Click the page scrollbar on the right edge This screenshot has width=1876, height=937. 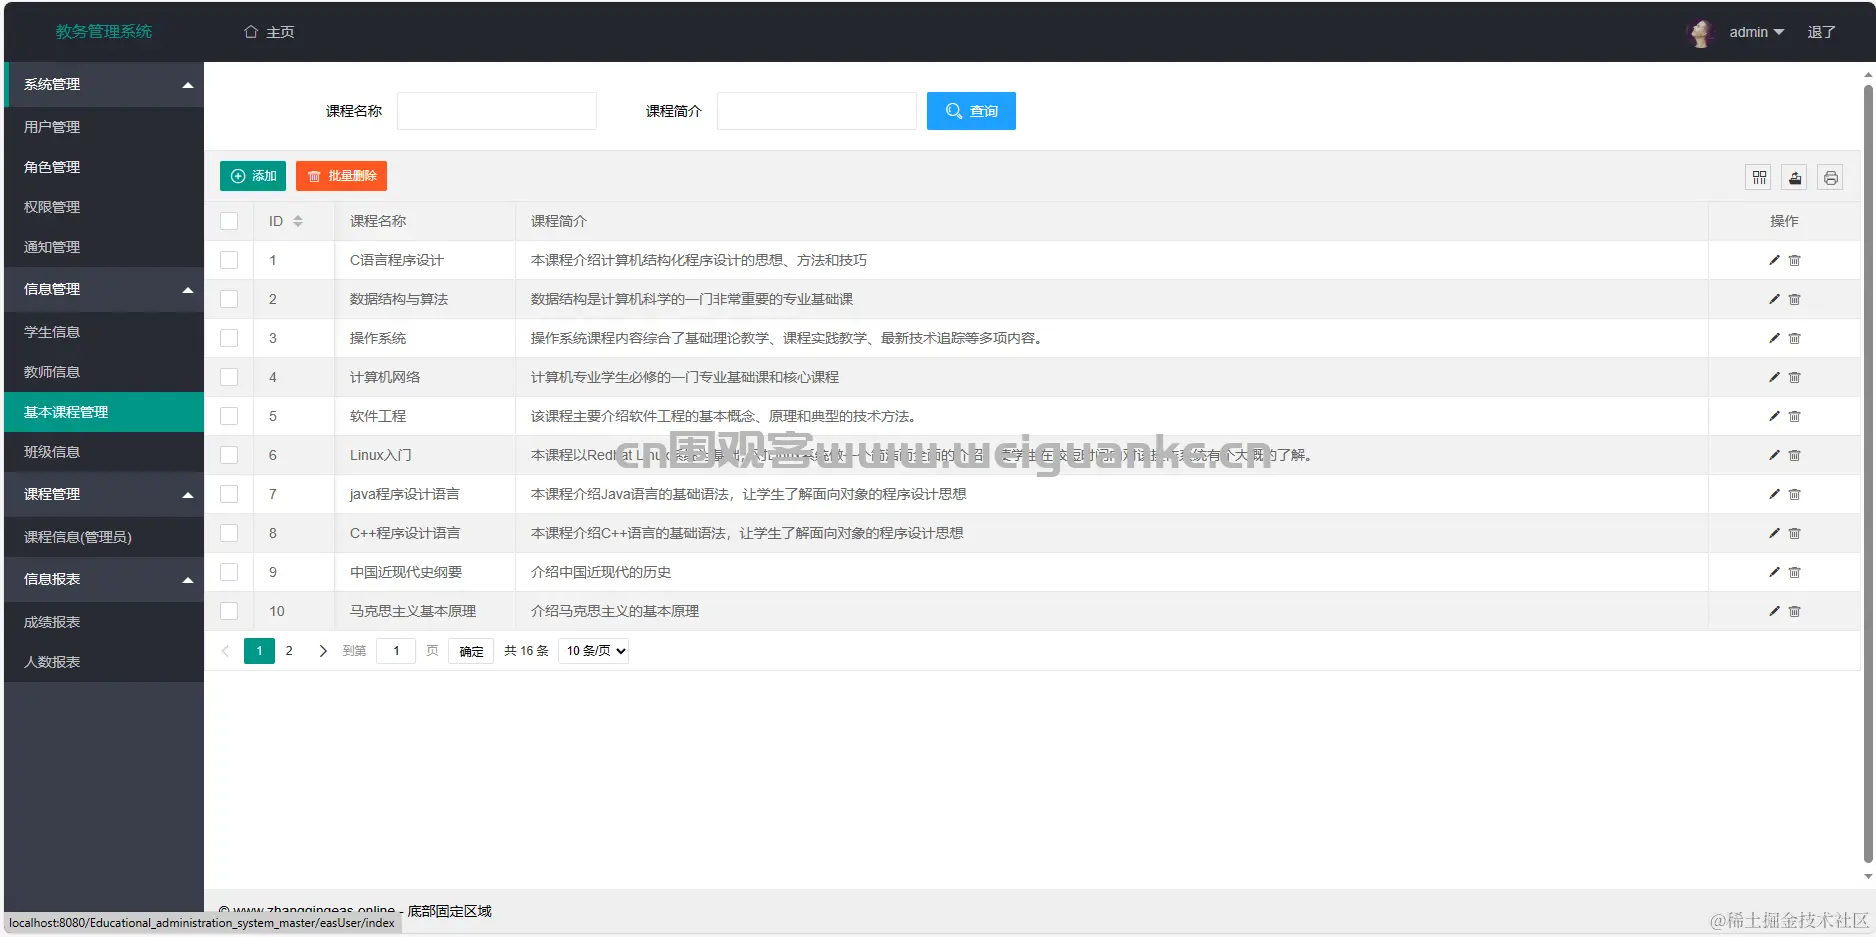pos(1868,474)
